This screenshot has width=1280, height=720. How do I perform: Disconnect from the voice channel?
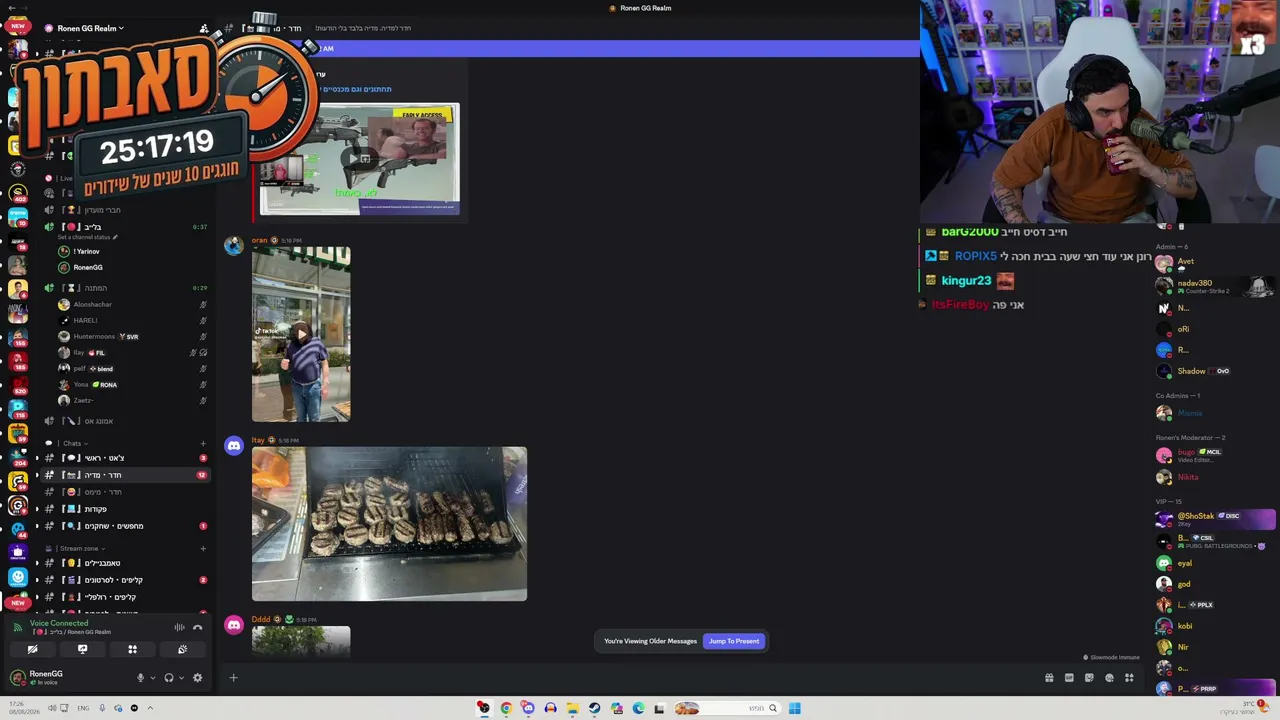(x=198, y=627)
